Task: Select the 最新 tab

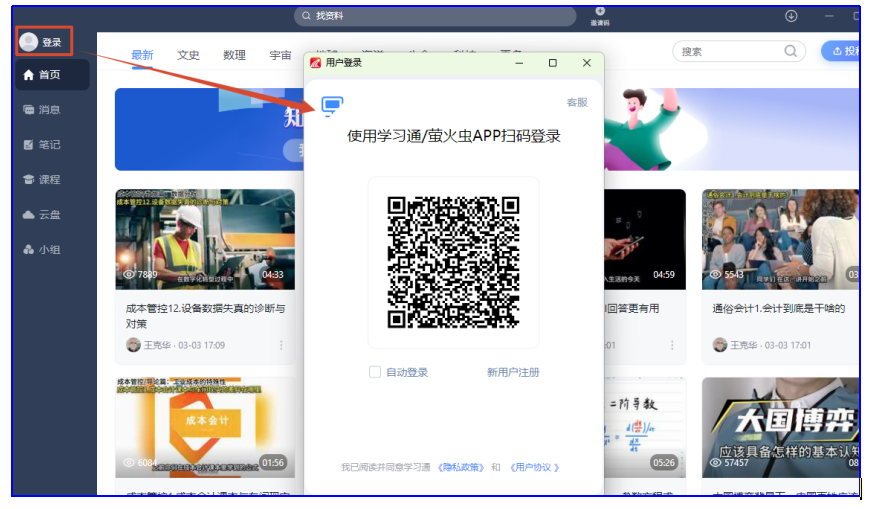Action: (142, 55)
